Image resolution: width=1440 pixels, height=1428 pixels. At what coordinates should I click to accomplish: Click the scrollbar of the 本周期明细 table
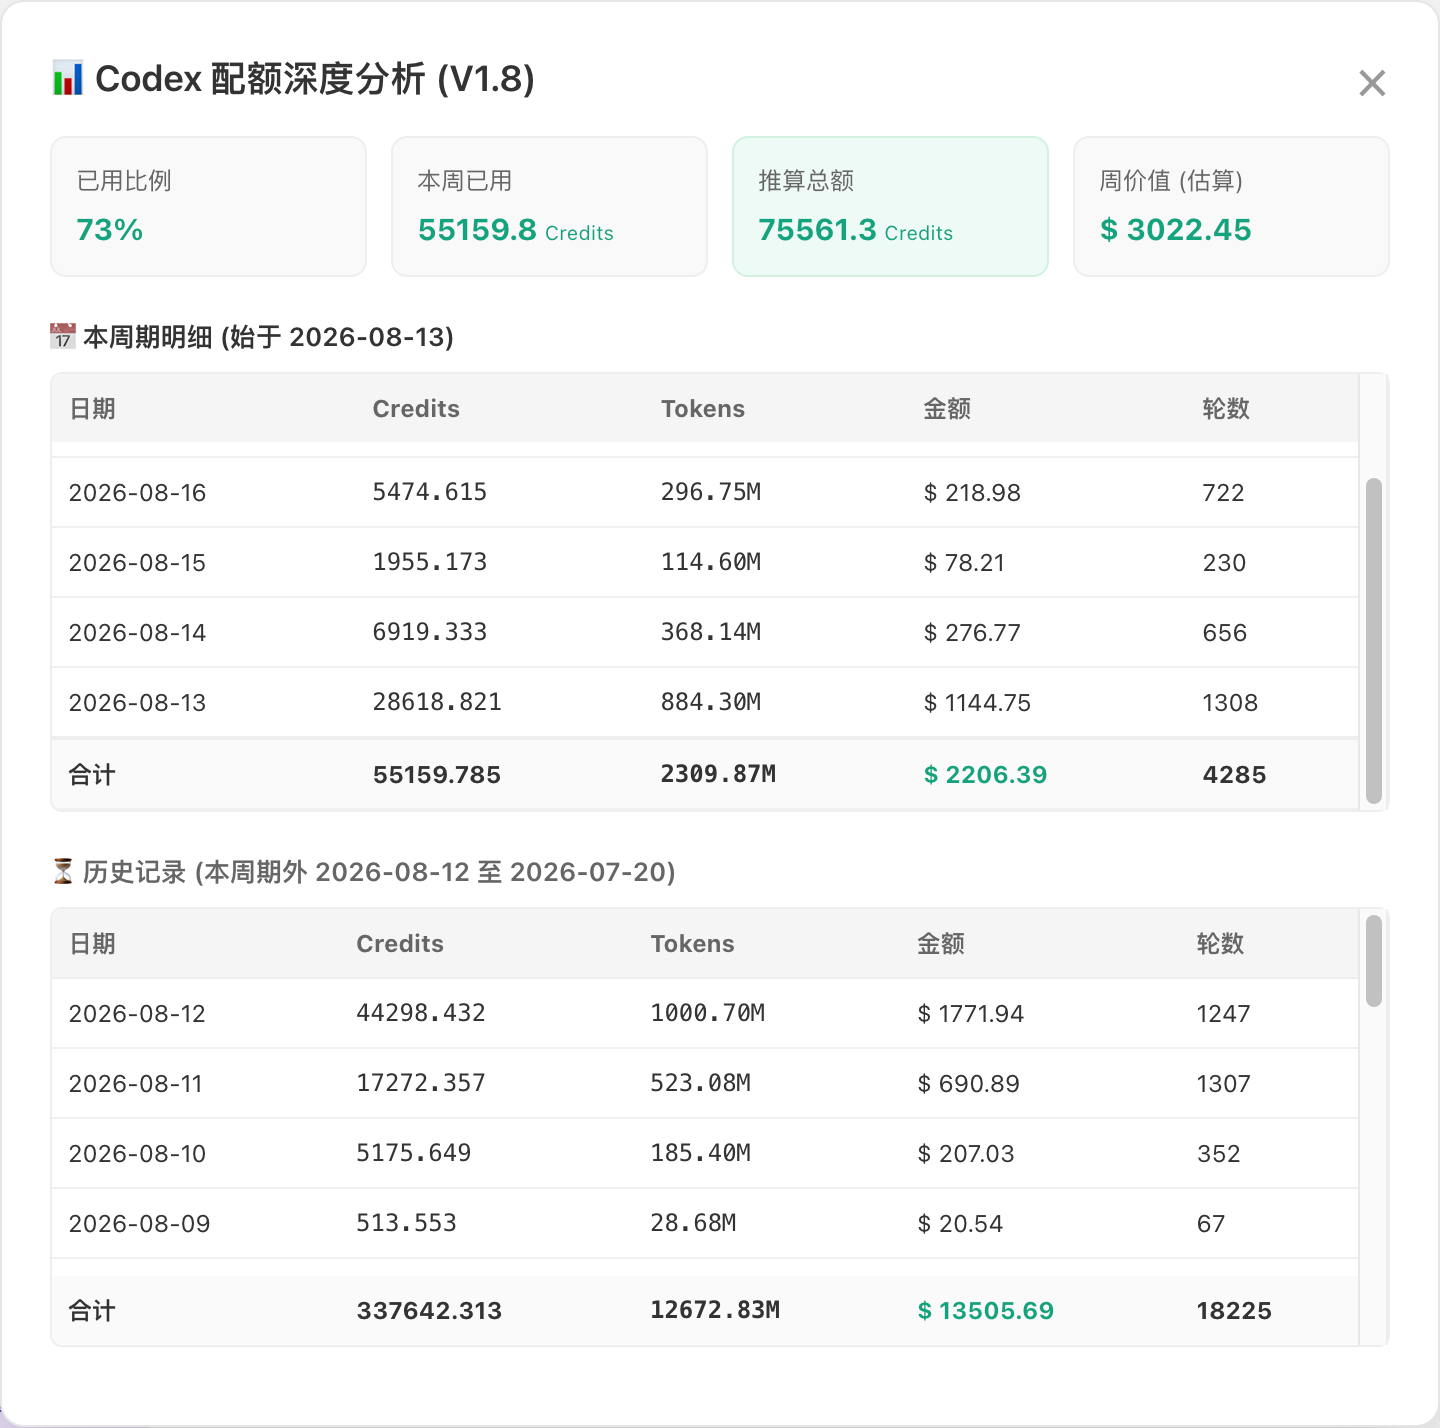[1374, 640]
